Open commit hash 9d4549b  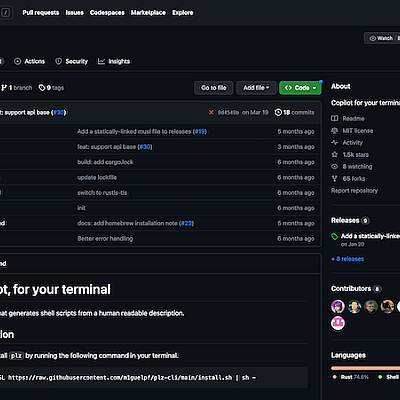click(x=228, y=113)
